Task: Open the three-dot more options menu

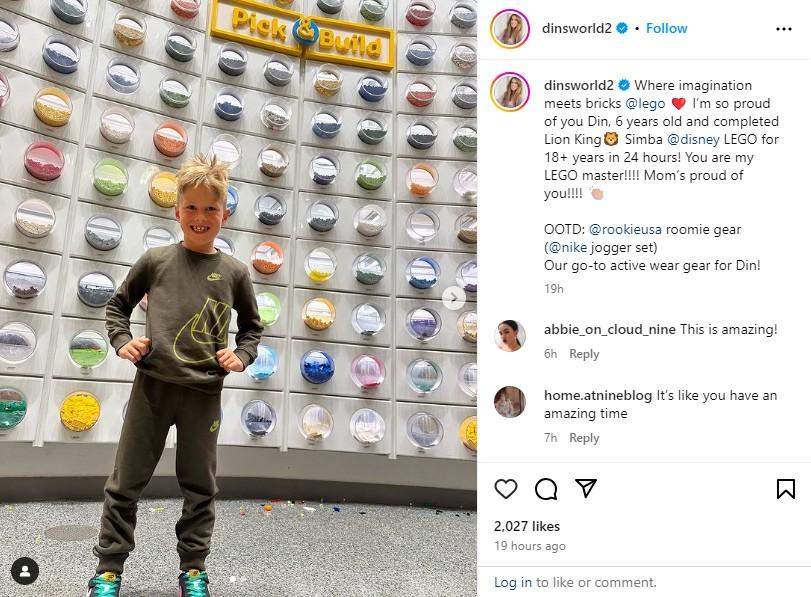Action: 784,29
